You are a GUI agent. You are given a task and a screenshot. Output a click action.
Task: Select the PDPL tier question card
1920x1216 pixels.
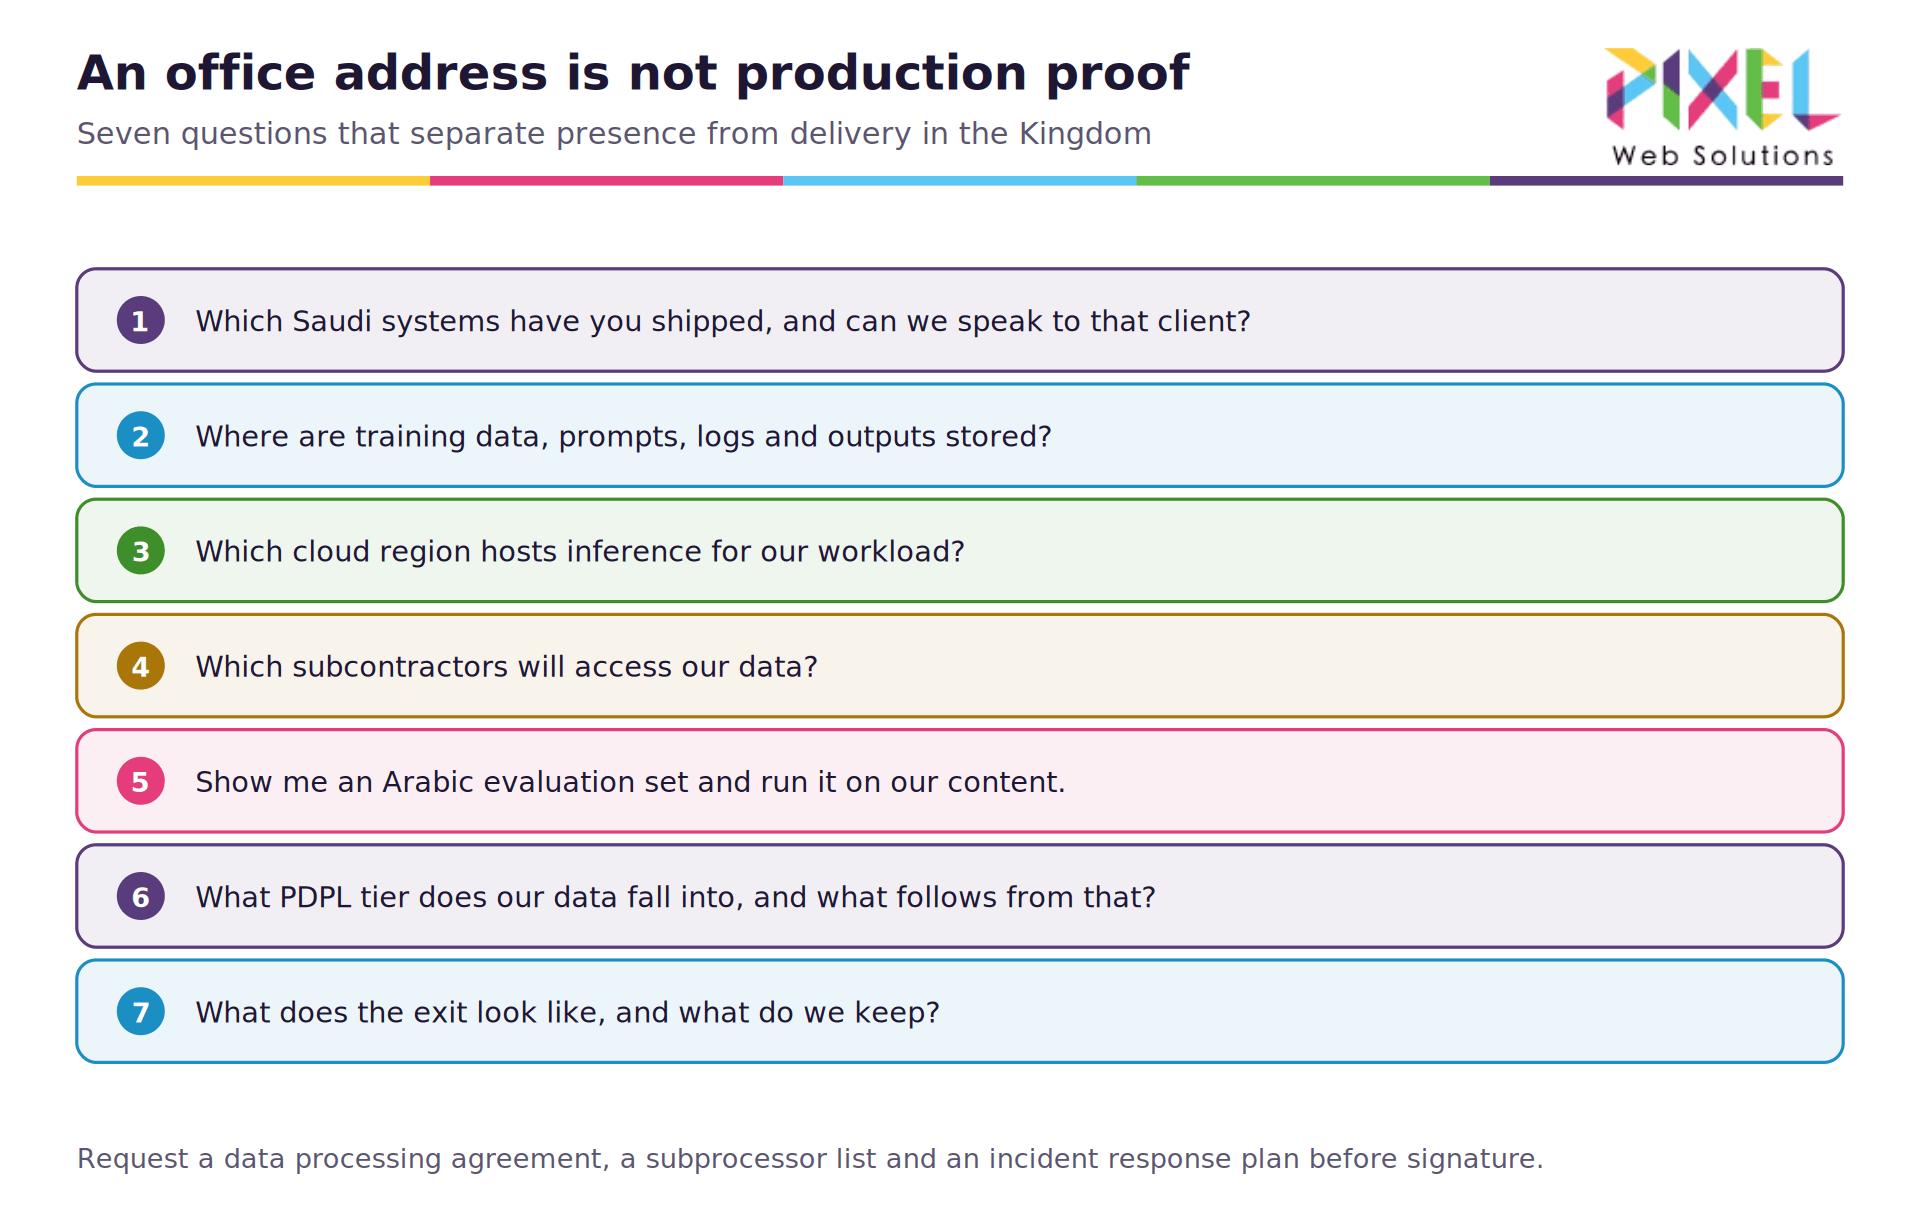click(x=960, y=896)
